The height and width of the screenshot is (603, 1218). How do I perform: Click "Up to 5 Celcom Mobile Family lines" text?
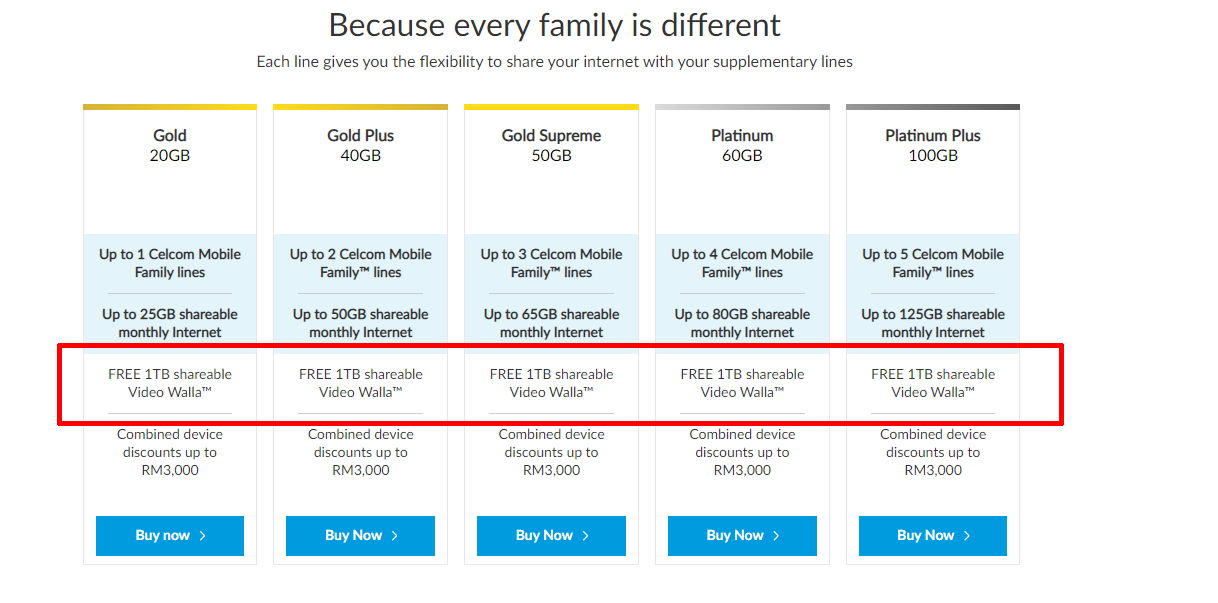click(933, 263)
